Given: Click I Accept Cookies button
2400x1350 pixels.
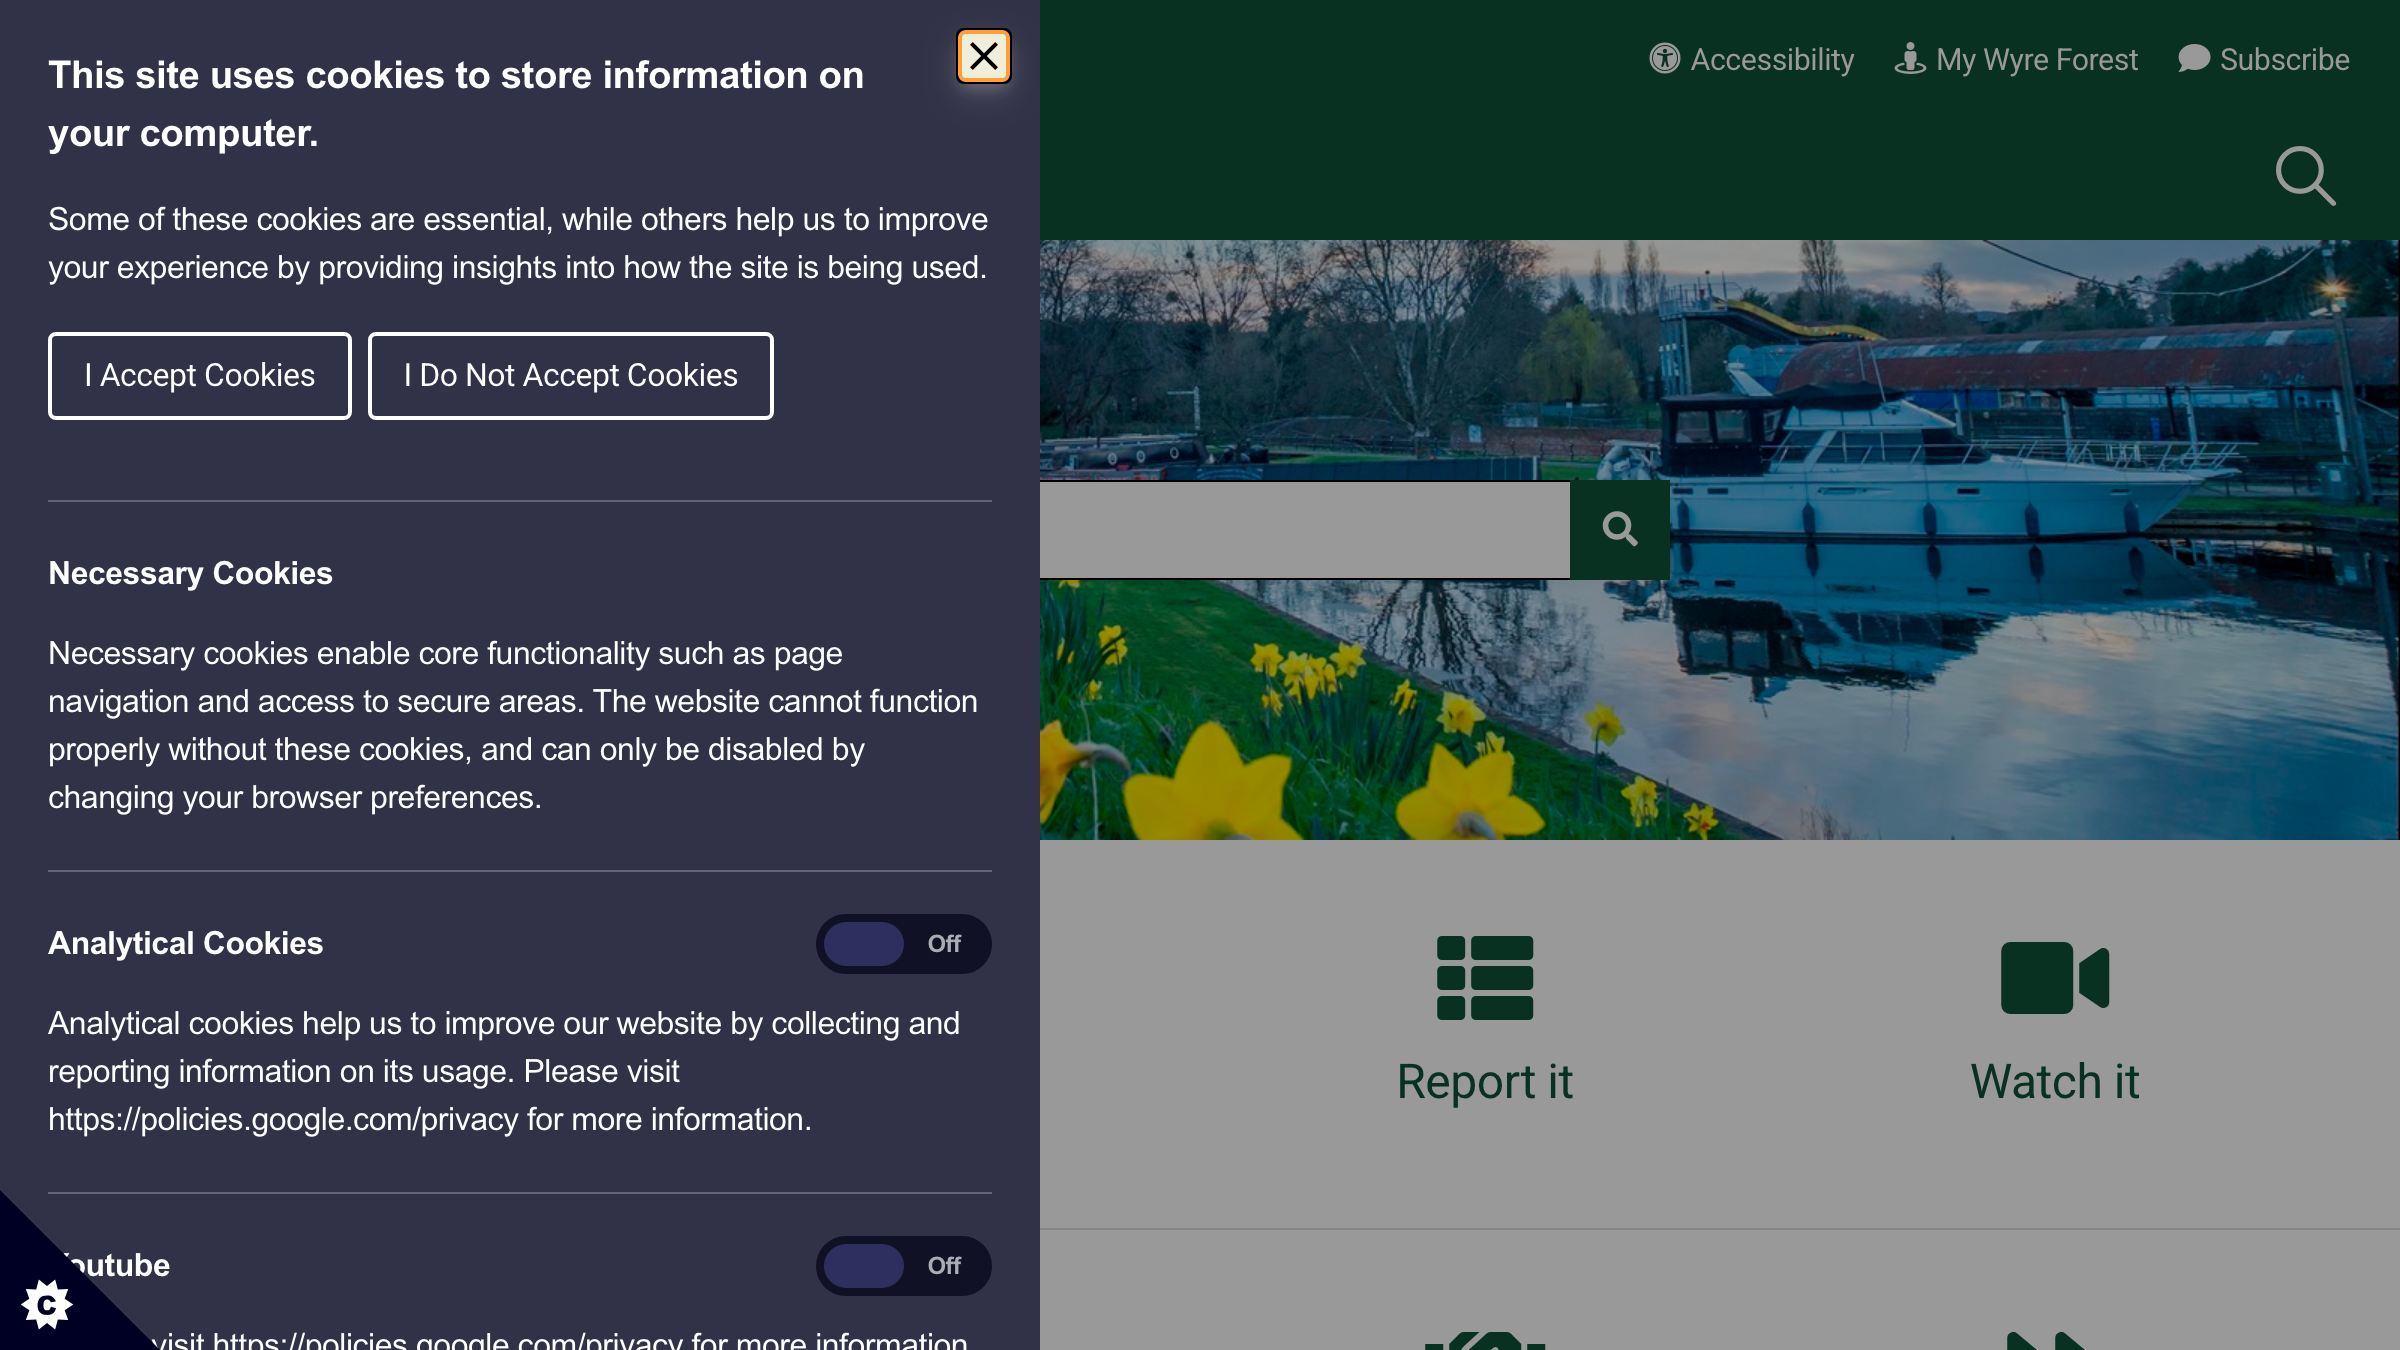Looking at the screenshot, I should 200,376.
